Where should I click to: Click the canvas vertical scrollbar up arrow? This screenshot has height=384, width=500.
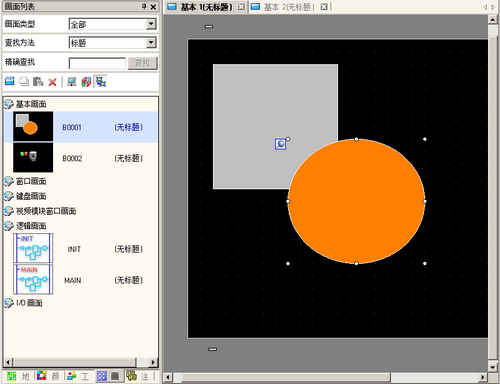(x=493, y=19)
